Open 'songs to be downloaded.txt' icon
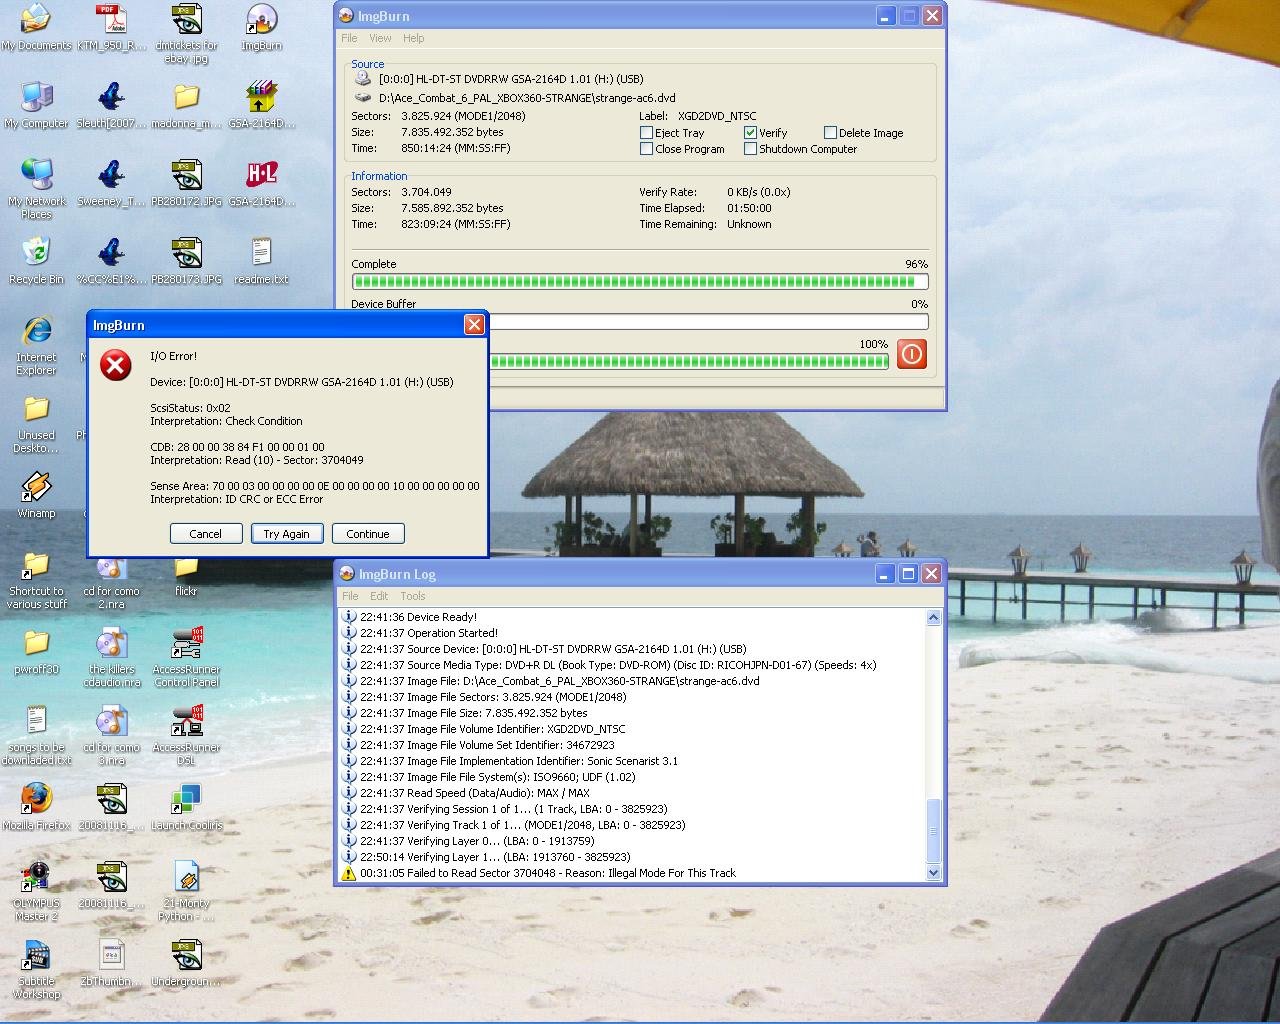The width and height of the screenshot is (1280, 1024). tap(36, 735)
